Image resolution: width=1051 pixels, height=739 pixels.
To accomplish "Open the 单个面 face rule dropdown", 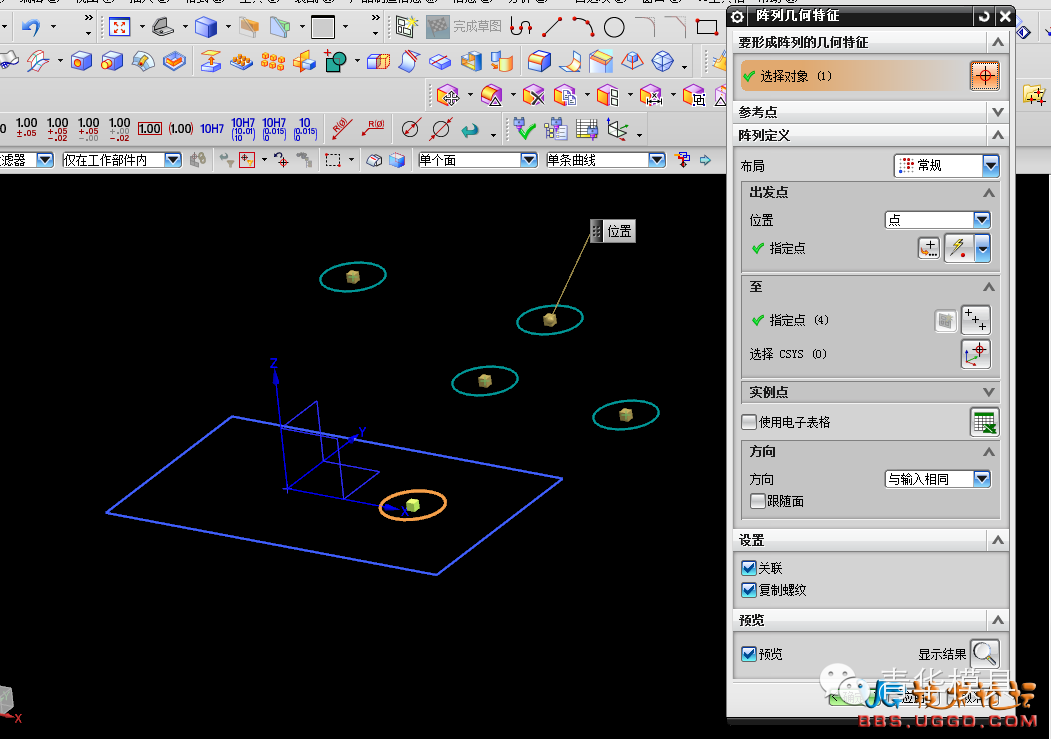I will [x=477, y=160].
